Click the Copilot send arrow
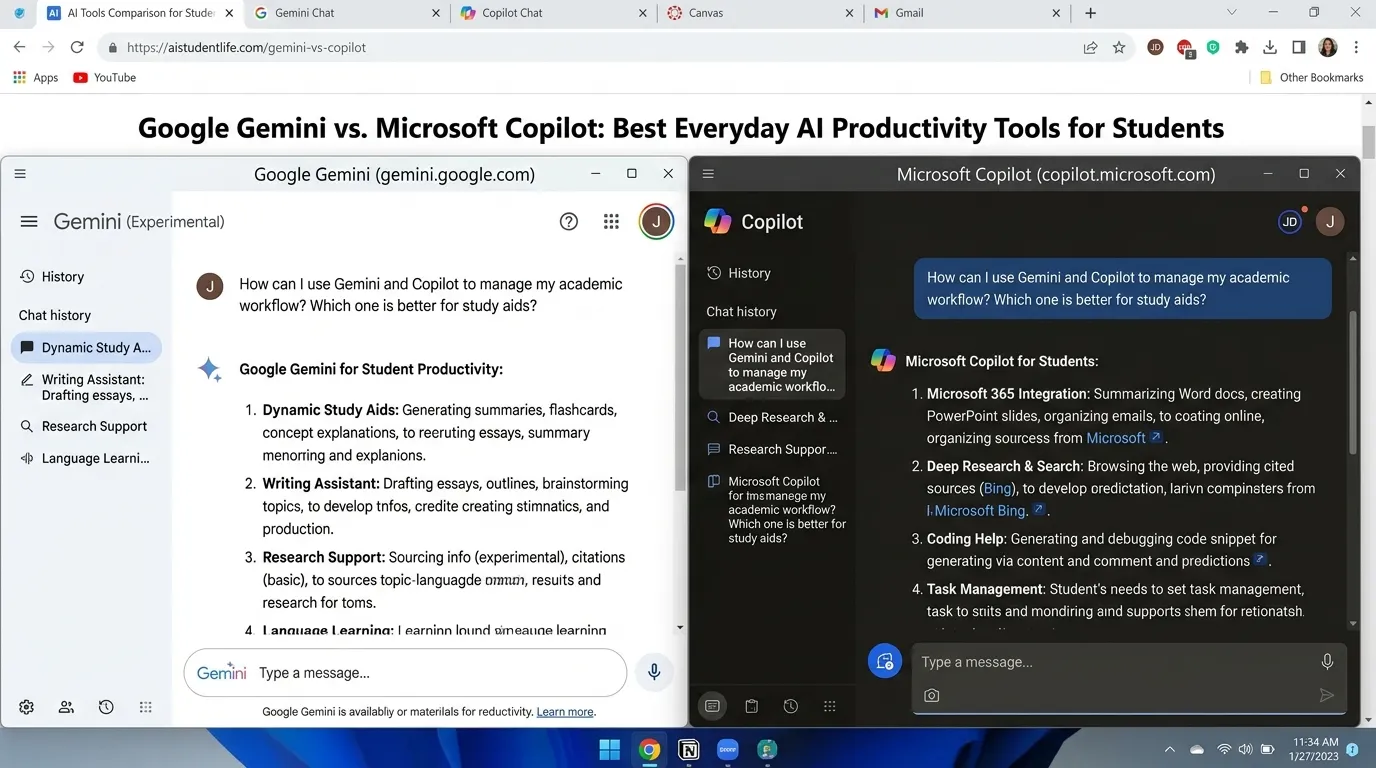This screenshot has height=768, width=1376. point(1327,695)
